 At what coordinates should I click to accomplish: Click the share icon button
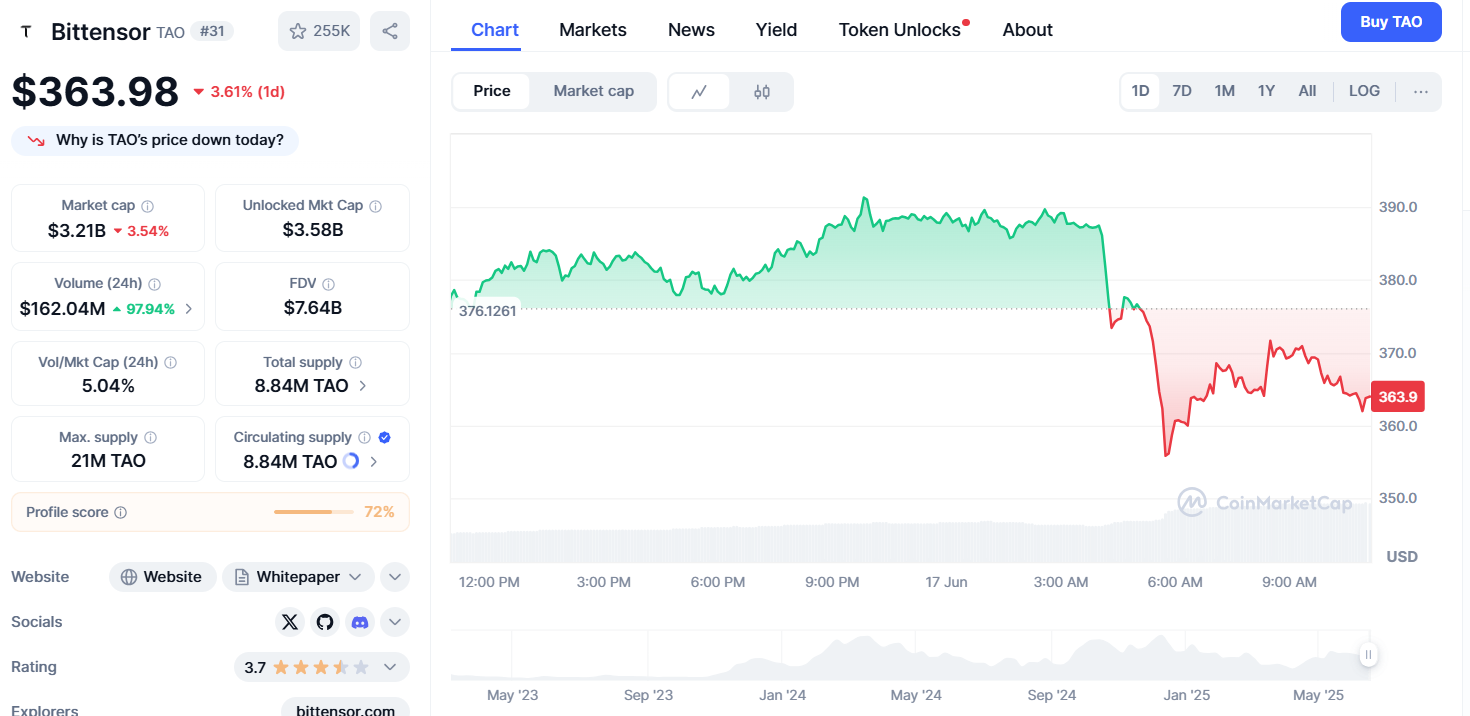[390, 31]
